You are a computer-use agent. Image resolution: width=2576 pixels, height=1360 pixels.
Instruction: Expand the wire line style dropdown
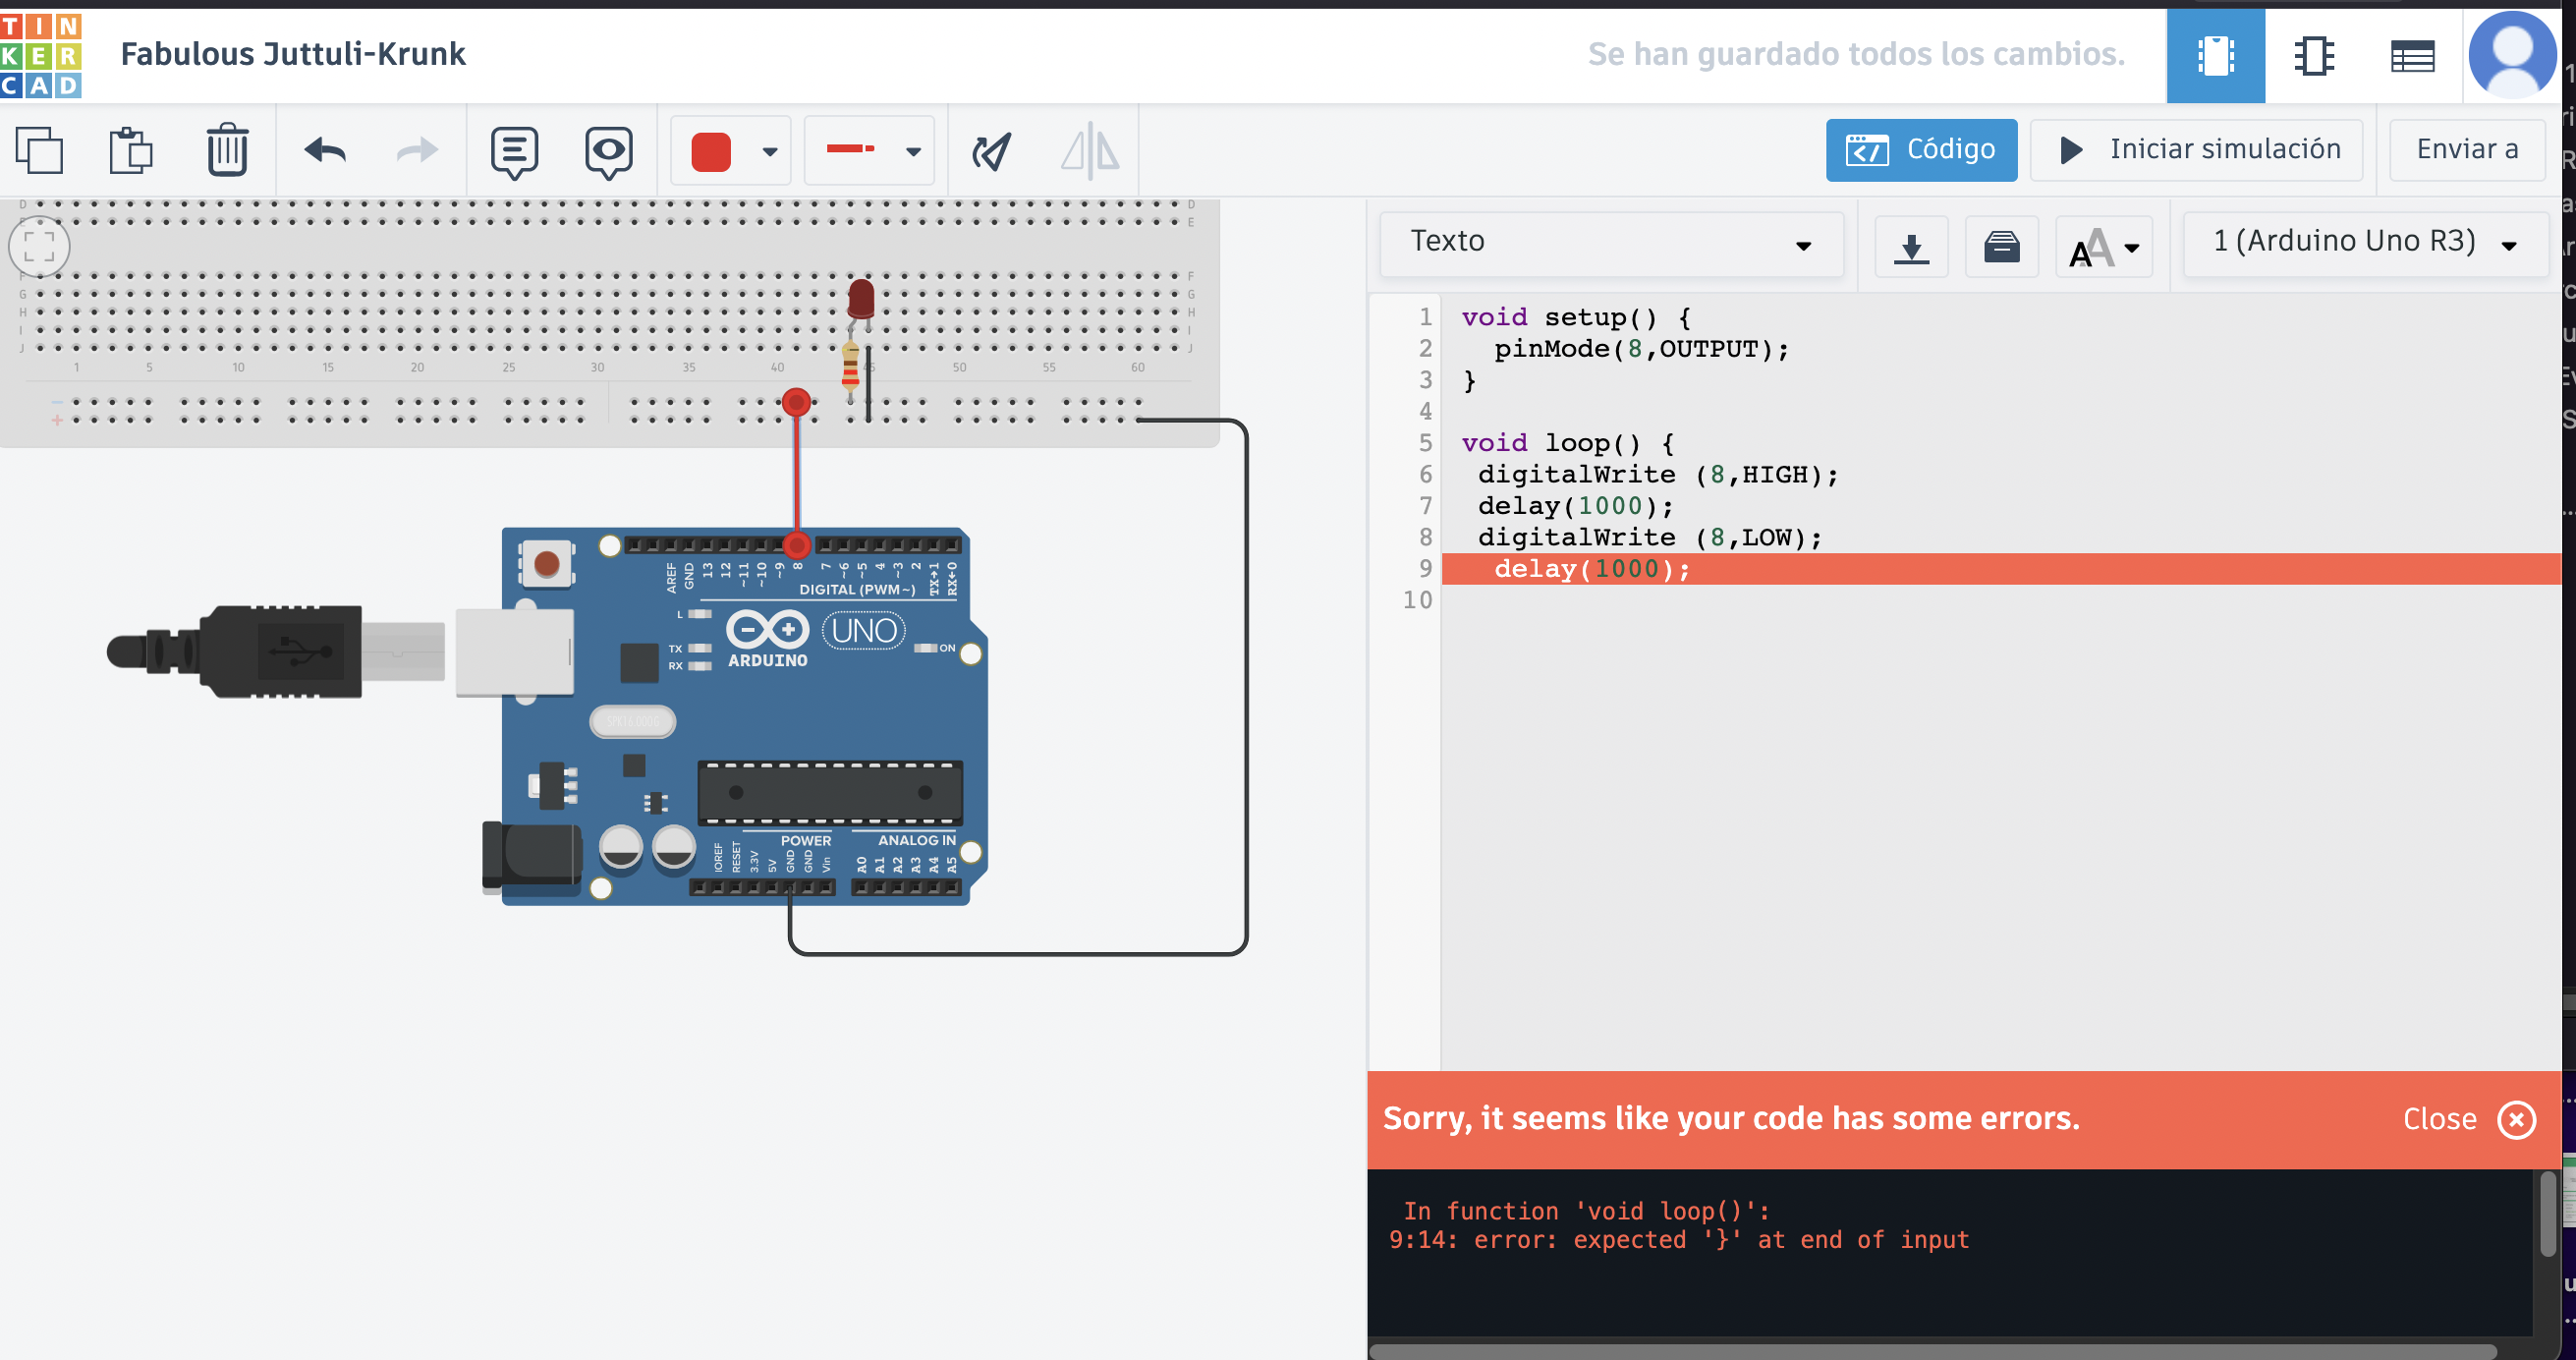click(869, 151)
